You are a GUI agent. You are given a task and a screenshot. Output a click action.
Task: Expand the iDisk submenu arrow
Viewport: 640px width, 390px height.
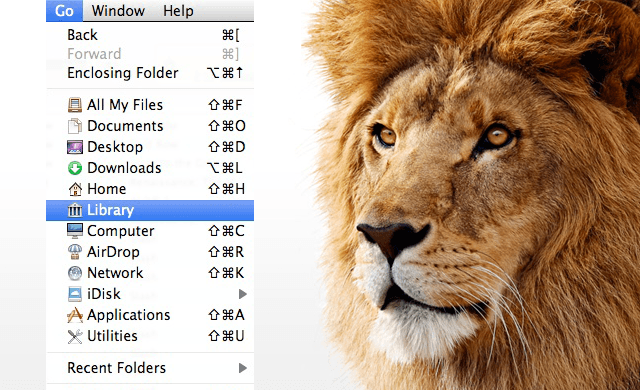click(x=242, y=294)
